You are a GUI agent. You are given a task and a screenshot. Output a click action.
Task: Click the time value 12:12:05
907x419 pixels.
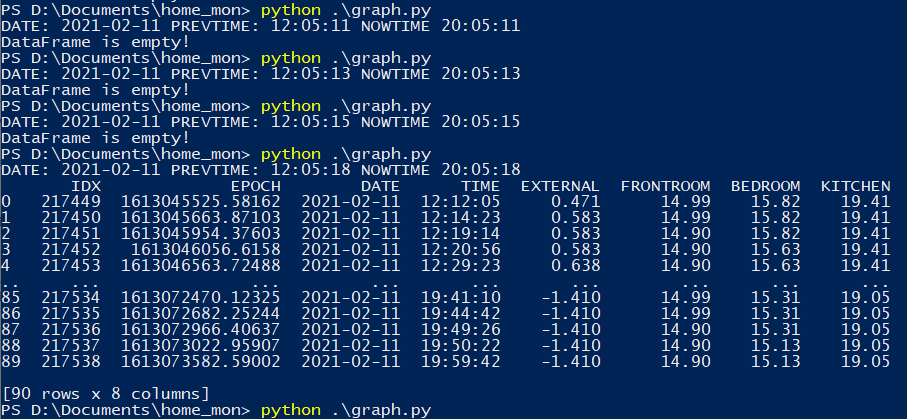point(460,201)
